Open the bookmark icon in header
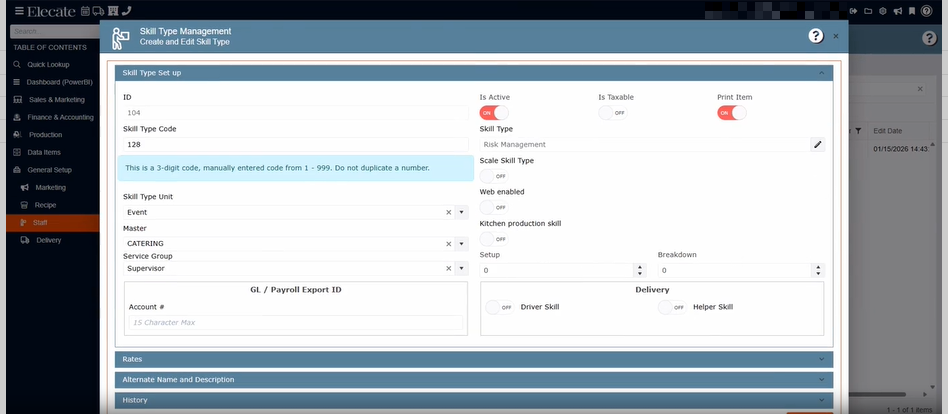948x414 pixels. [912, 11]
